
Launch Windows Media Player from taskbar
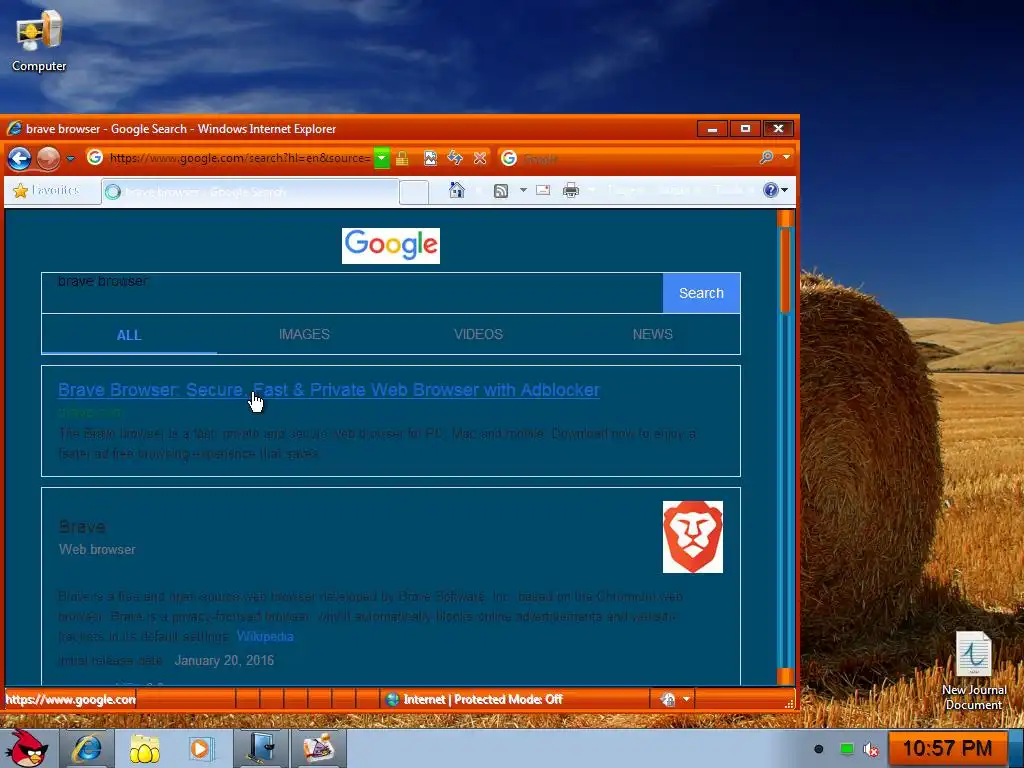(202, 748)
